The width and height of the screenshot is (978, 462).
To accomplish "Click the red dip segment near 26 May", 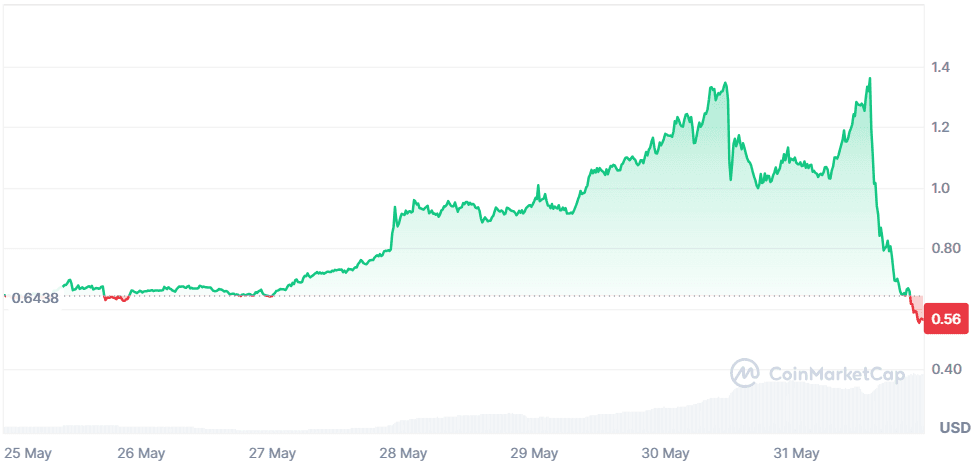I will click(116, 298).
